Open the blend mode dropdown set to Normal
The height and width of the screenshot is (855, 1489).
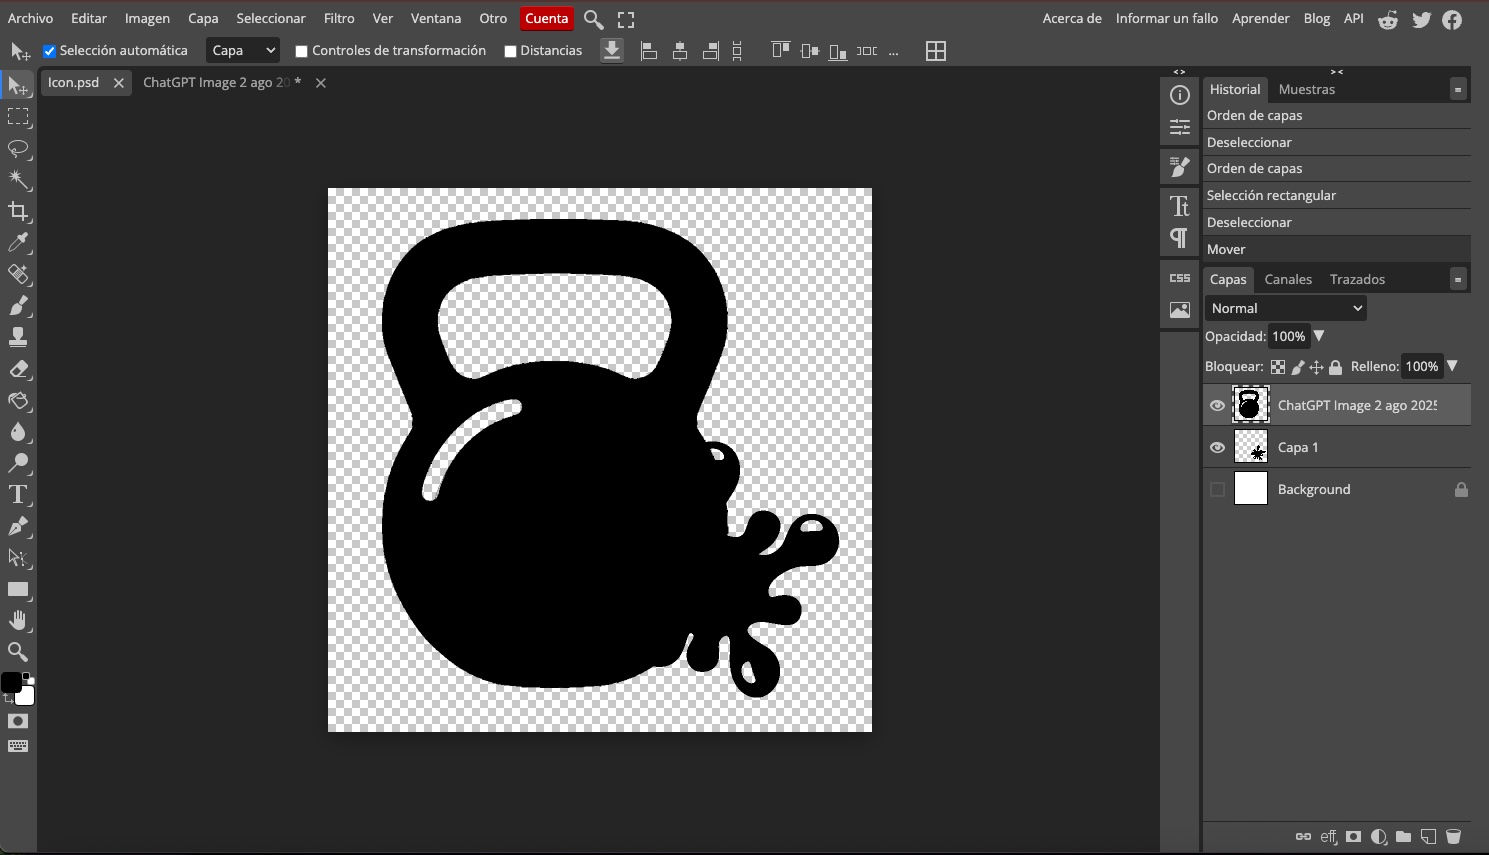1286,307
